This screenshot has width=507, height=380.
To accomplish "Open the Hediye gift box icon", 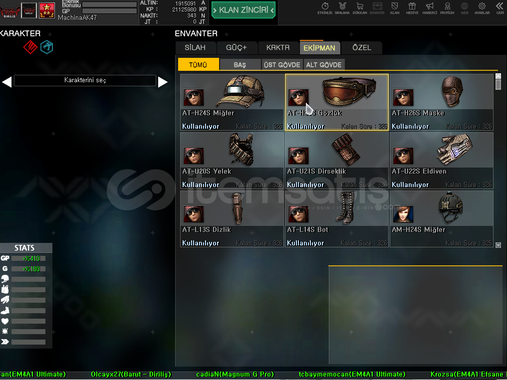I will pyautogui.click(x=412, y=7).
